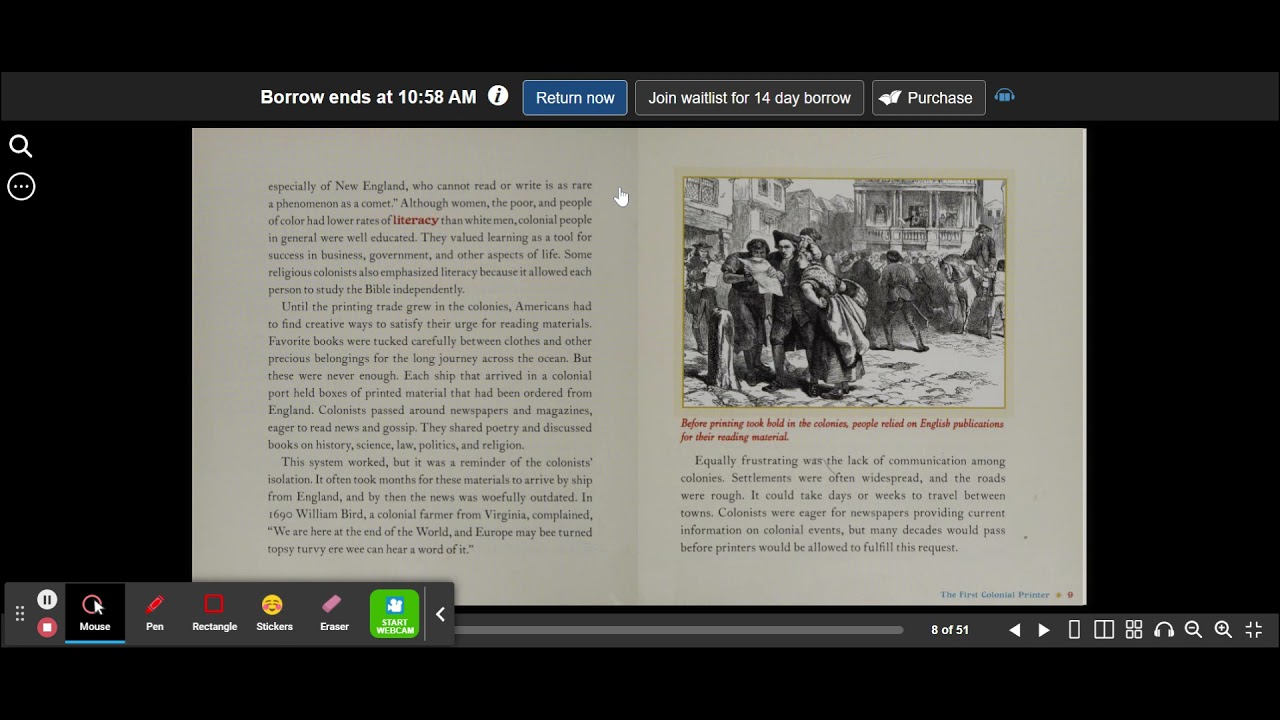Click the red word 'literacy' in the text
The image size is (1280, 720).
pos(416,220)
